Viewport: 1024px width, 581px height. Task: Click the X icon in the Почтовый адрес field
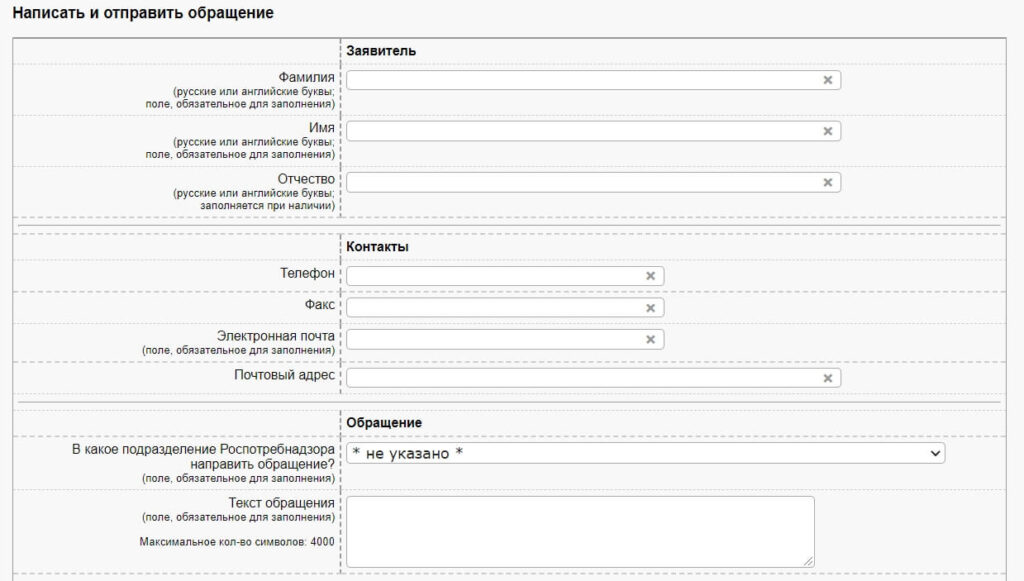click(x=828, y=378)
